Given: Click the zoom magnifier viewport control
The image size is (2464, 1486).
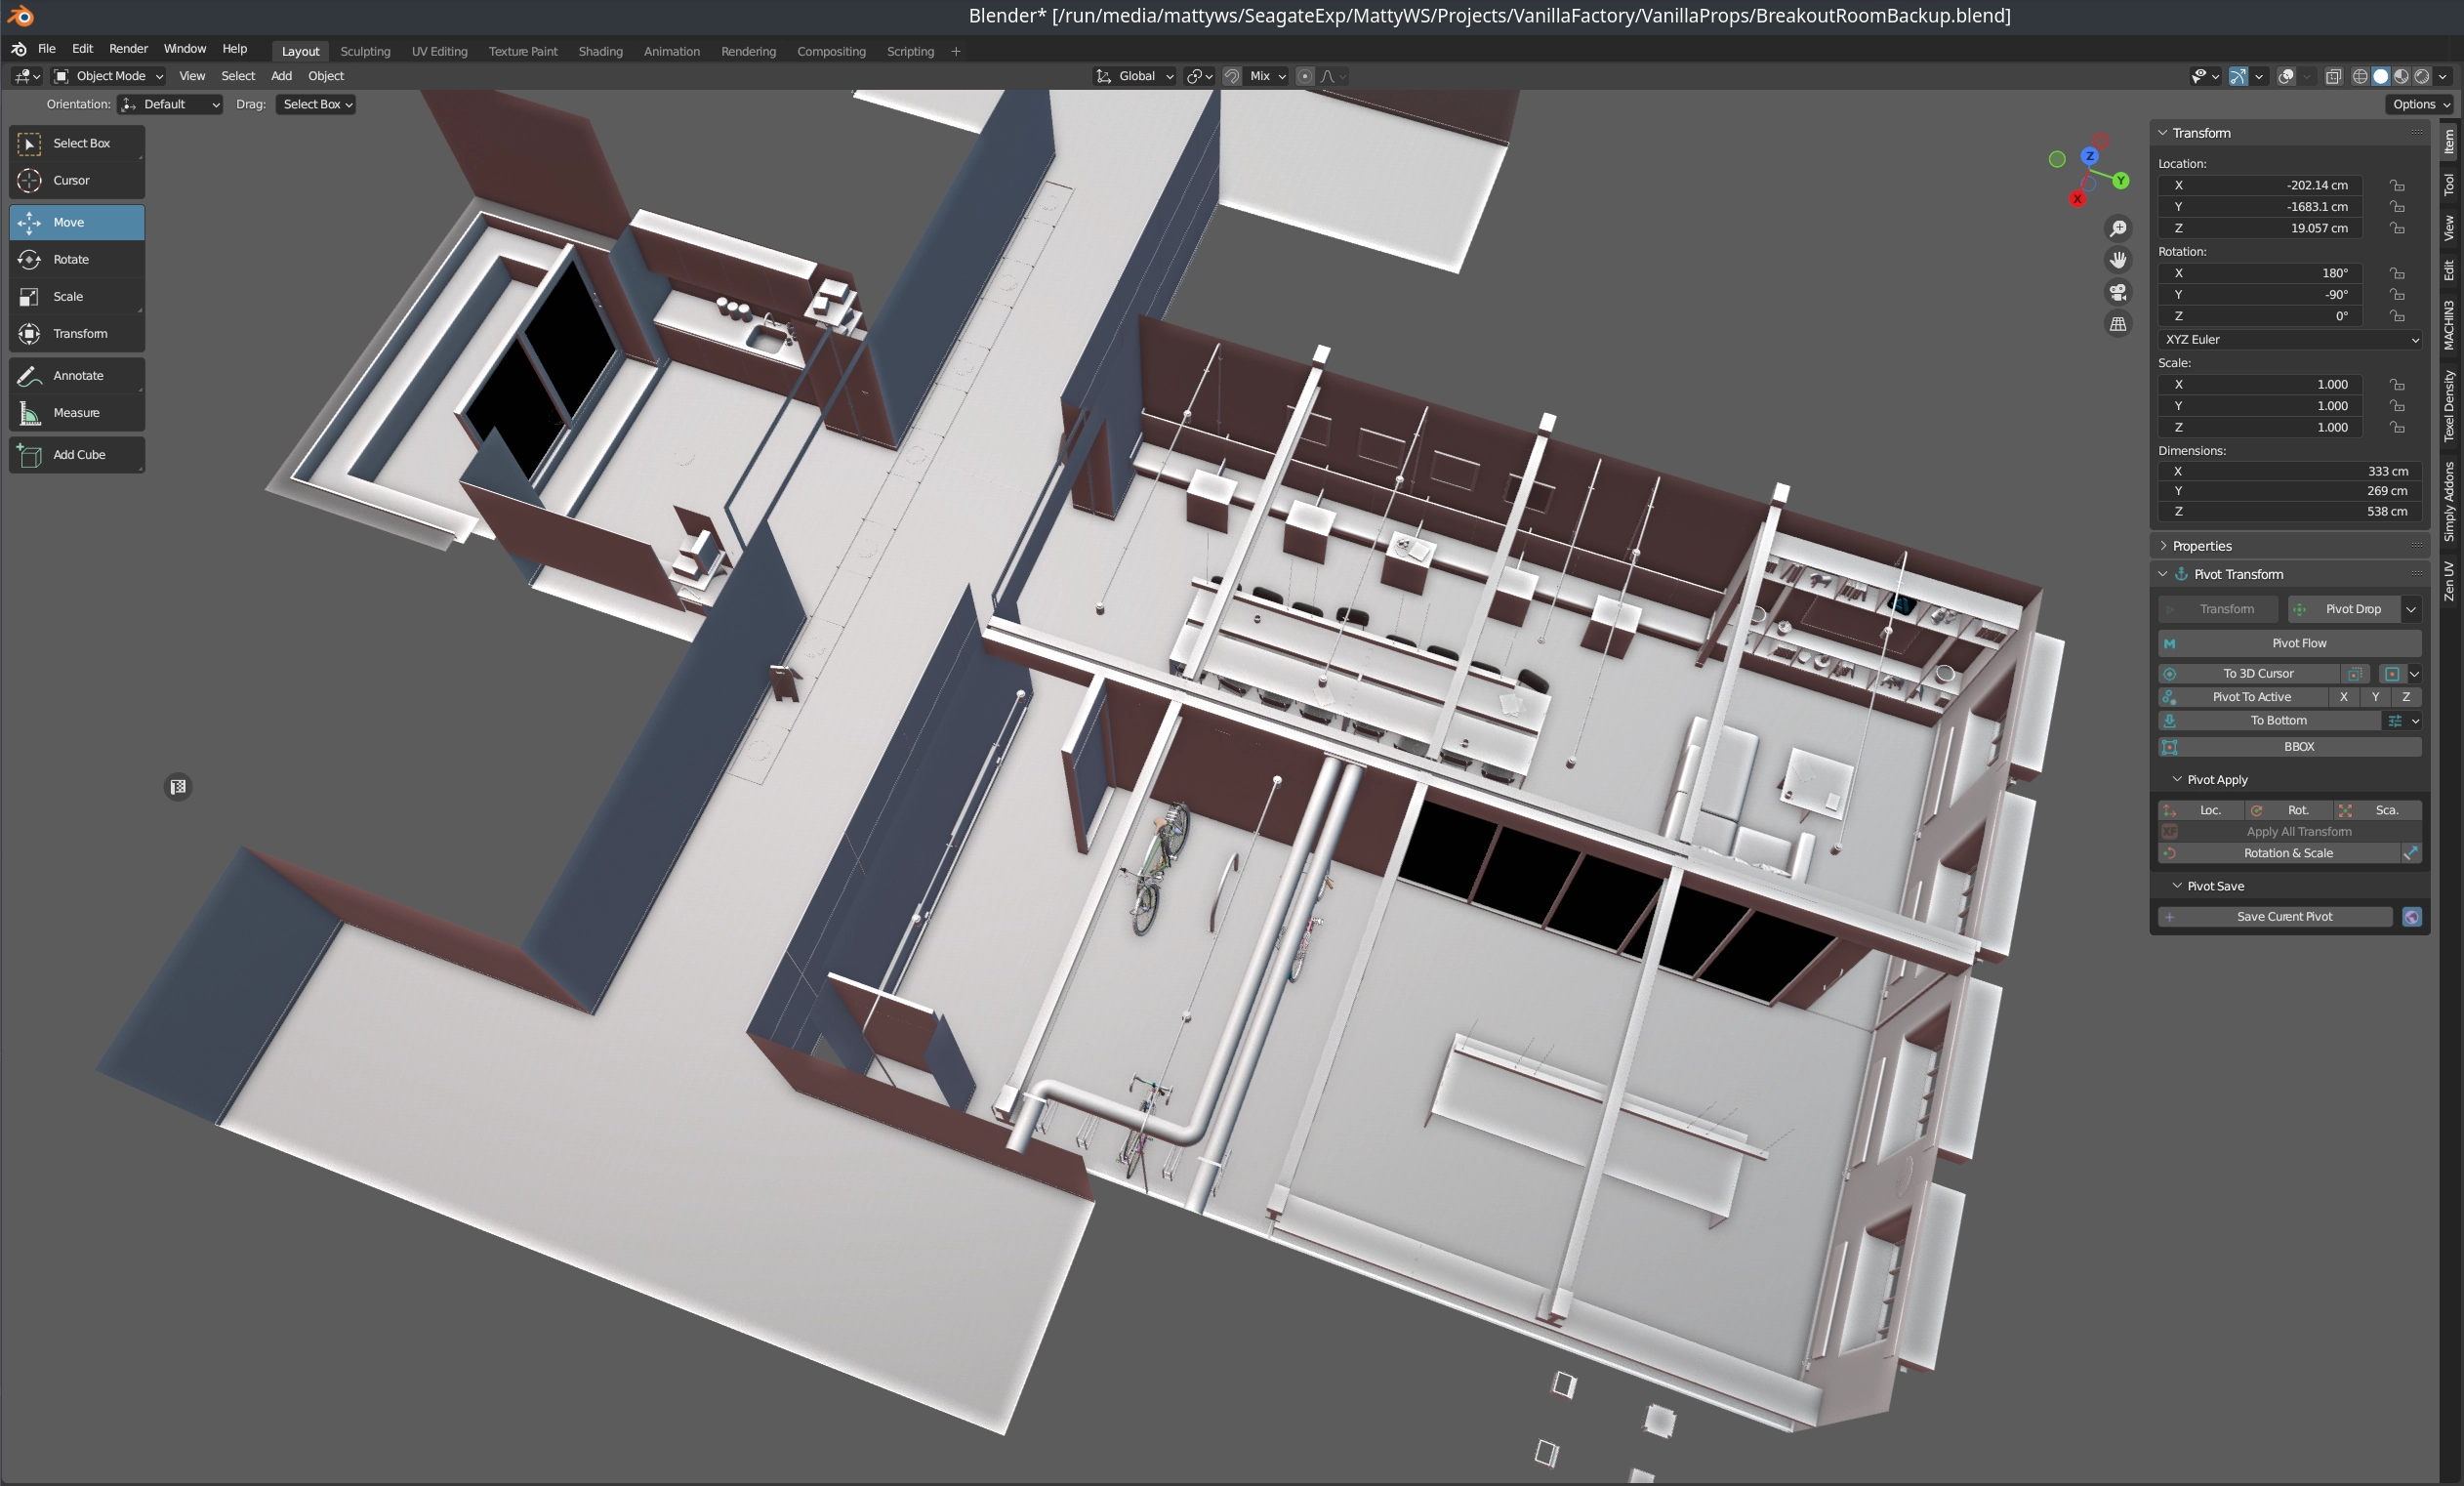Looking at the screenshot, I should [2118, 229].
